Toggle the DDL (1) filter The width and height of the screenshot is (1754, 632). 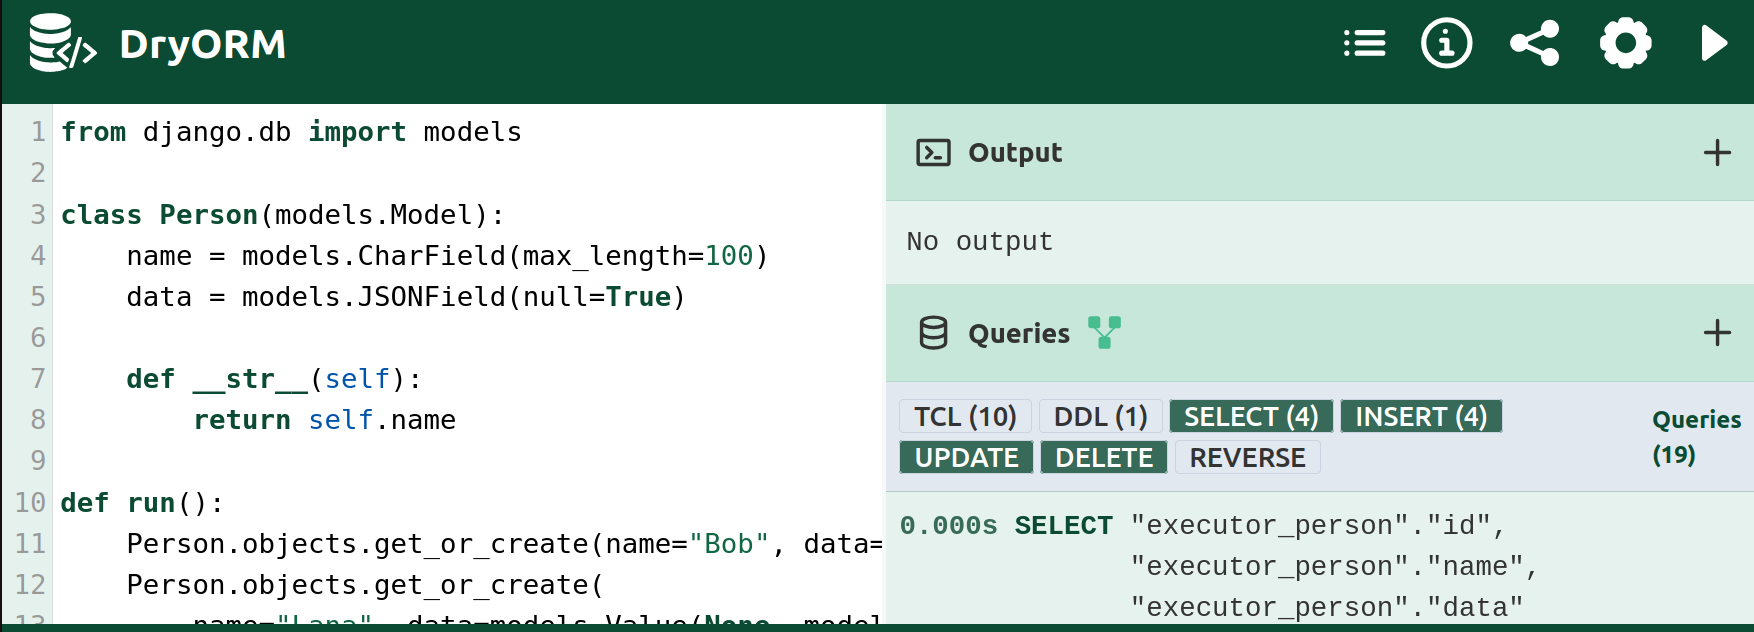pyautogui.click(x=1100, y=416)
